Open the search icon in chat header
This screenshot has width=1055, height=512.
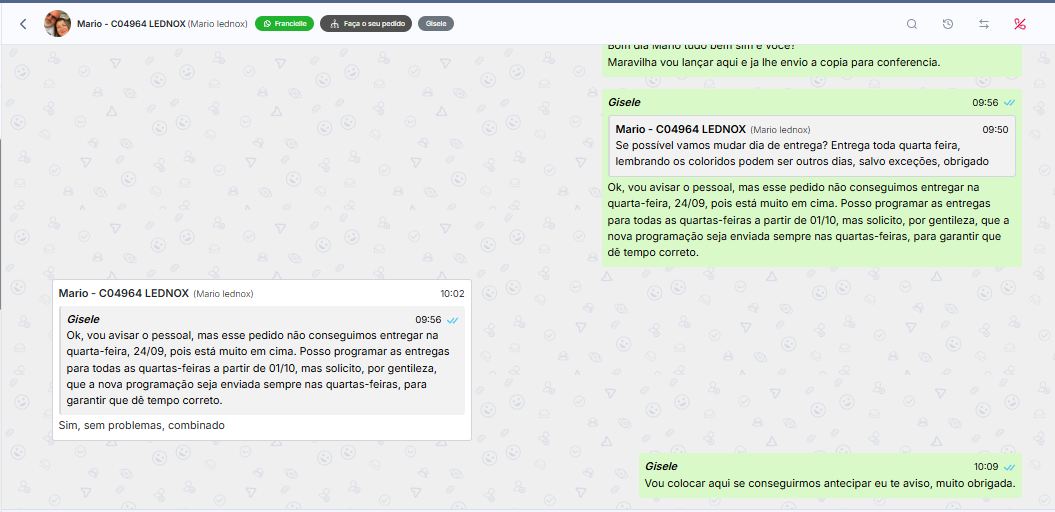pyautogui.click(x=912, y=24)
